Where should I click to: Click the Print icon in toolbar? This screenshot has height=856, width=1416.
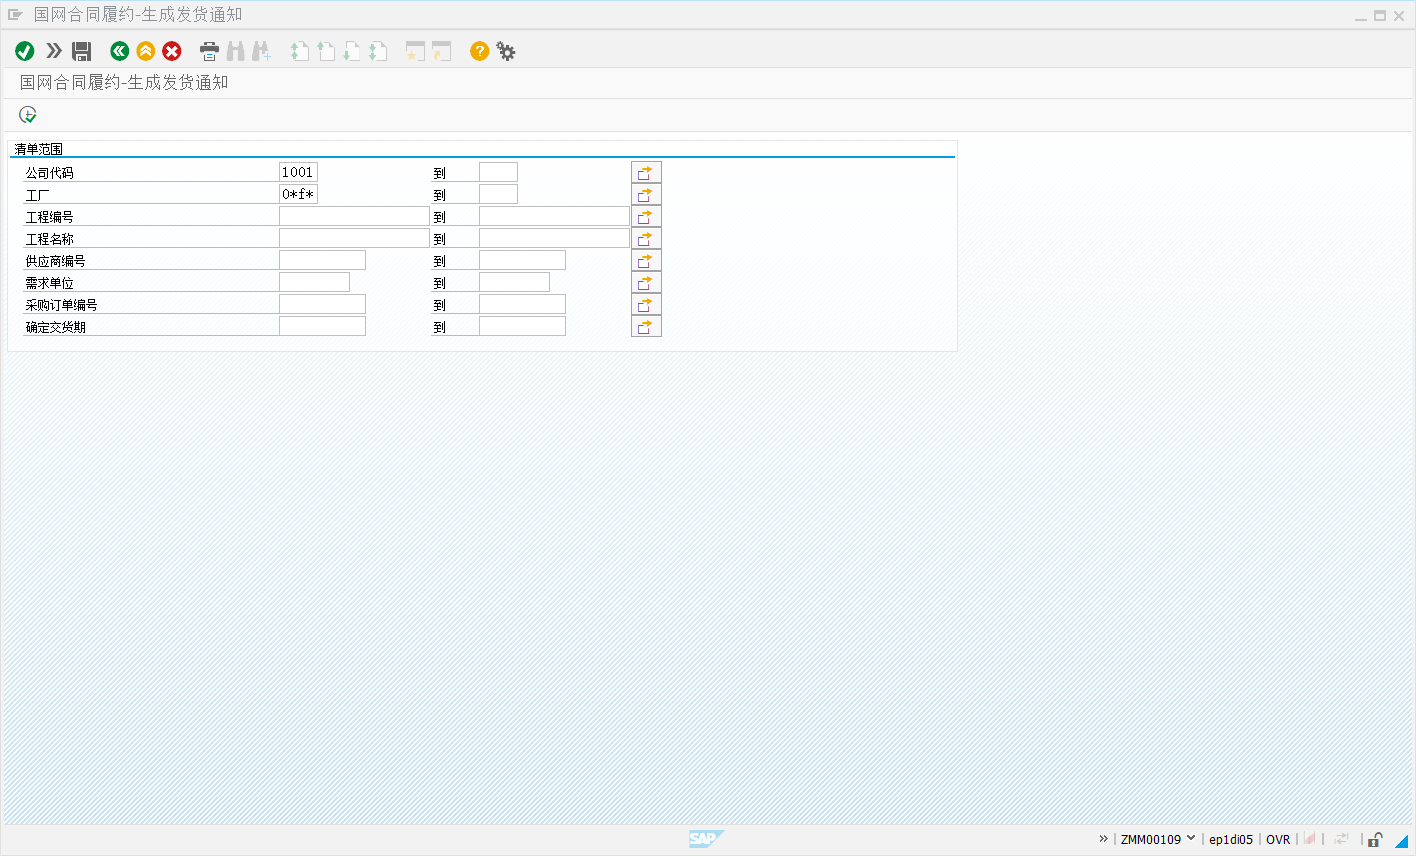point(209,51)
